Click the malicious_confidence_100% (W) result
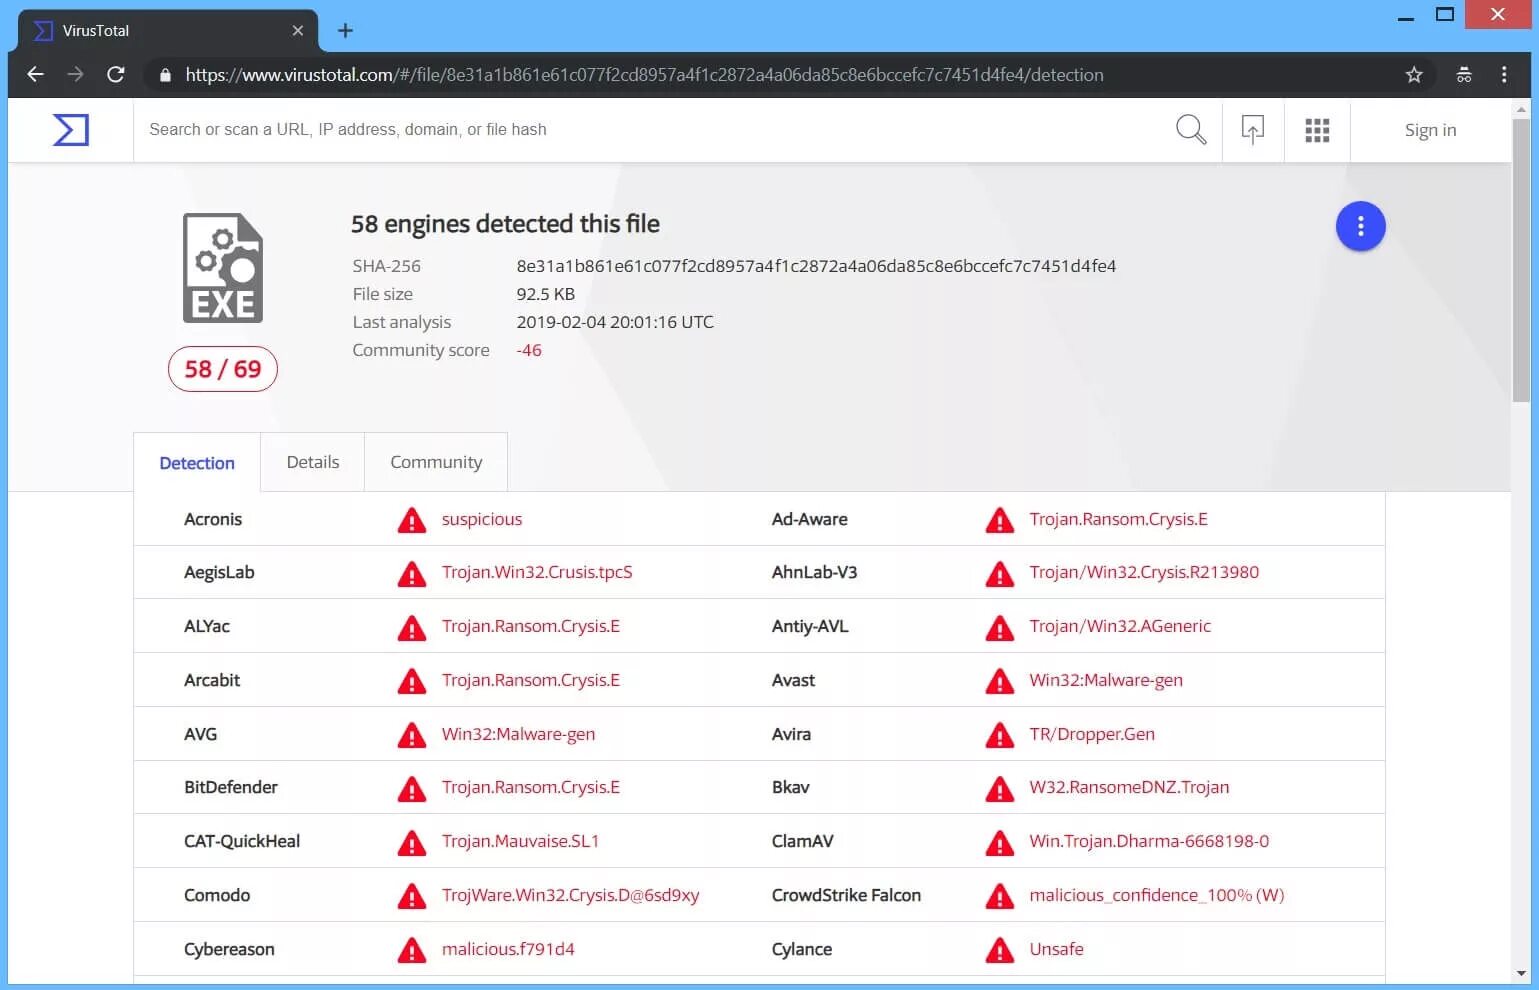 pos(1157,895)
